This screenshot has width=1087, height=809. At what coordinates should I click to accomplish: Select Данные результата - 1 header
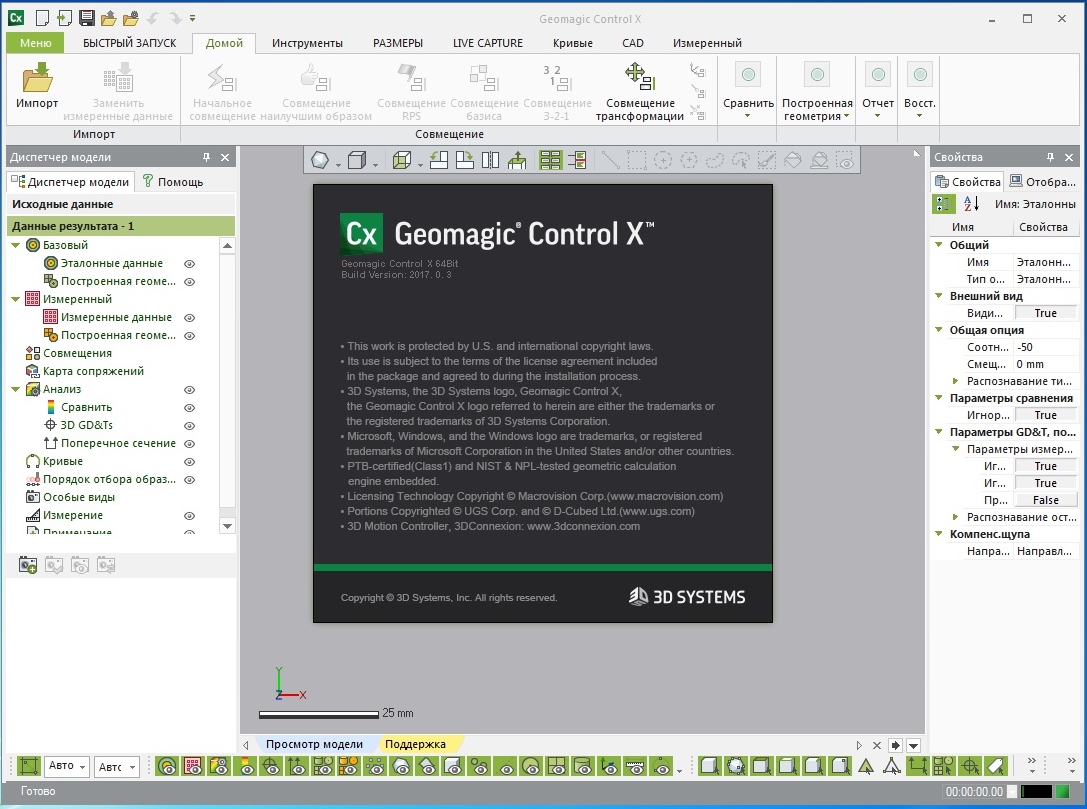[x=121, y=226]
